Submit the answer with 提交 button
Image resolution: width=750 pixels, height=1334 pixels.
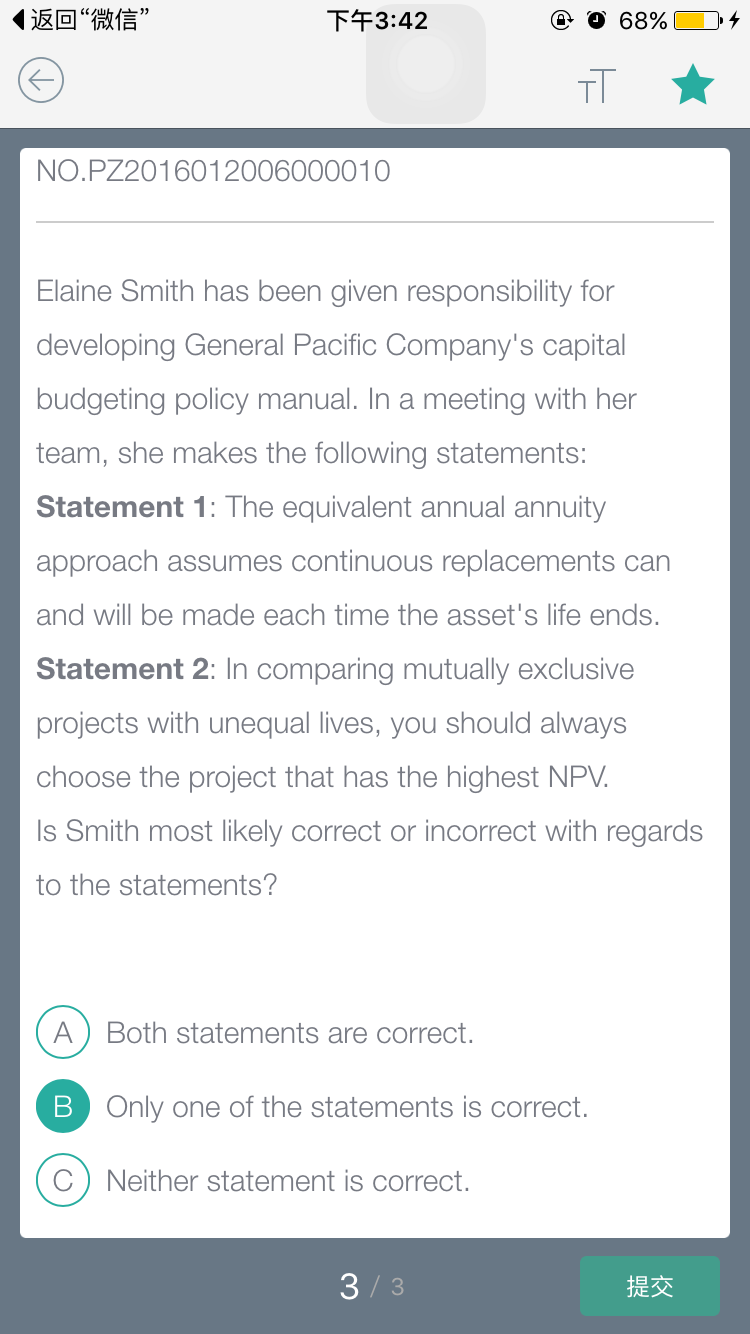point(650,1286)
